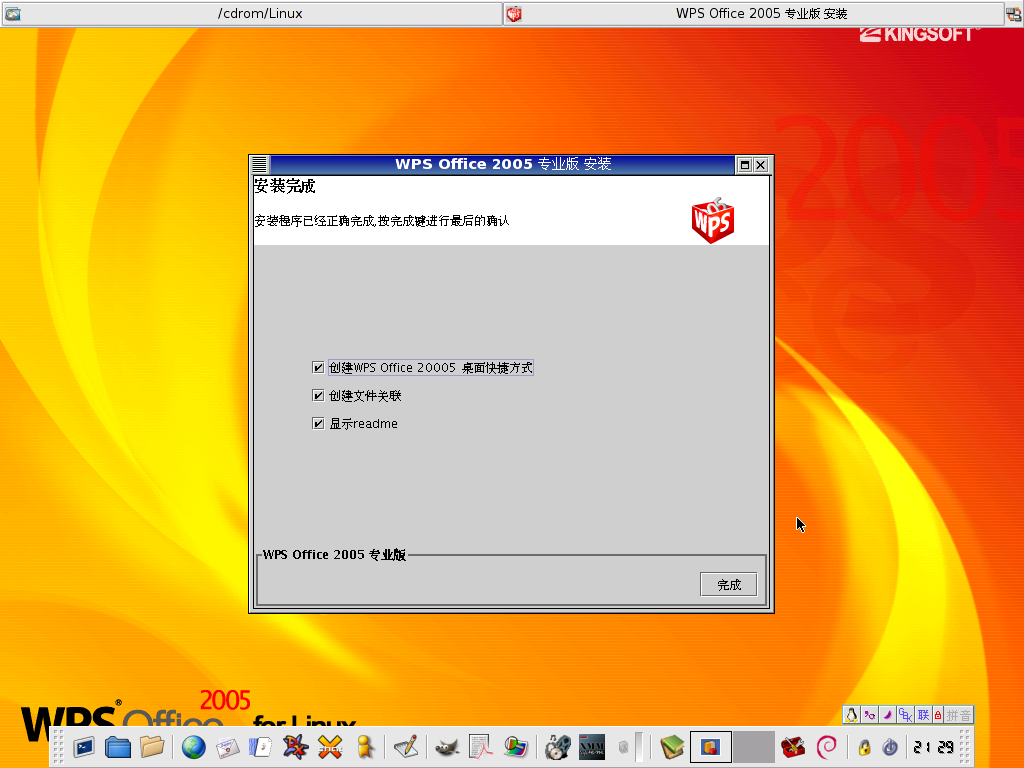Click the panel clock showing 21:29

(933, 747)
